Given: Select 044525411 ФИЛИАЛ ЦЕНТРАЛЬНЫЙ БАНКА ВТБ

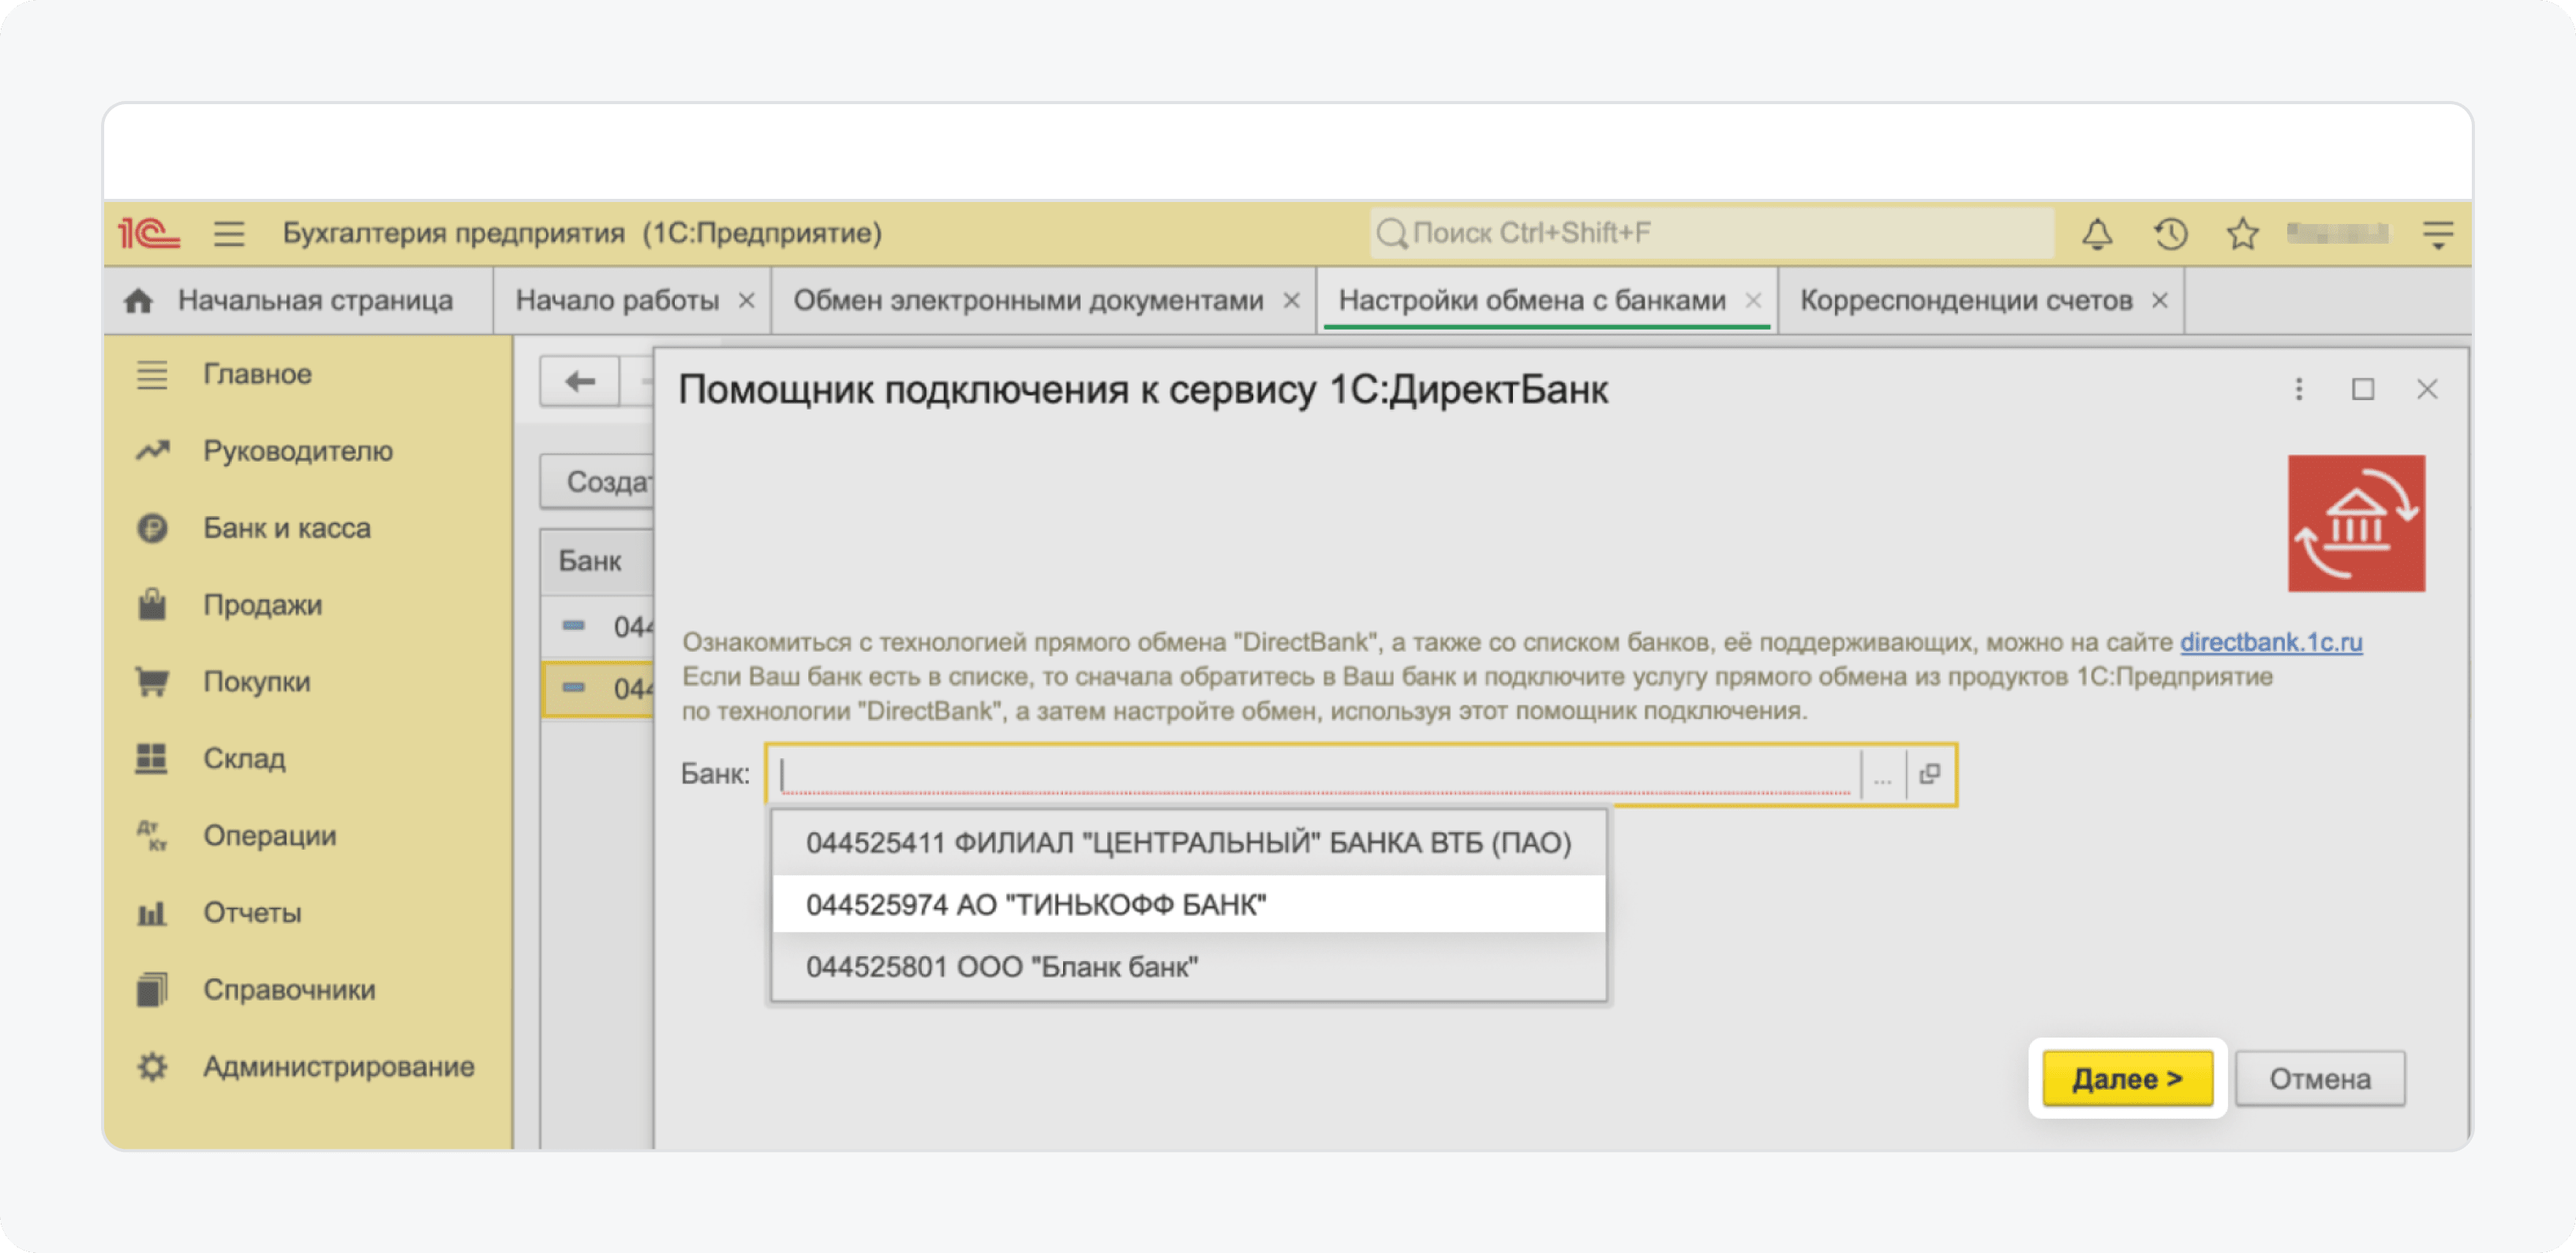Looking at the screenshot, I should (x=1189, y=843).
